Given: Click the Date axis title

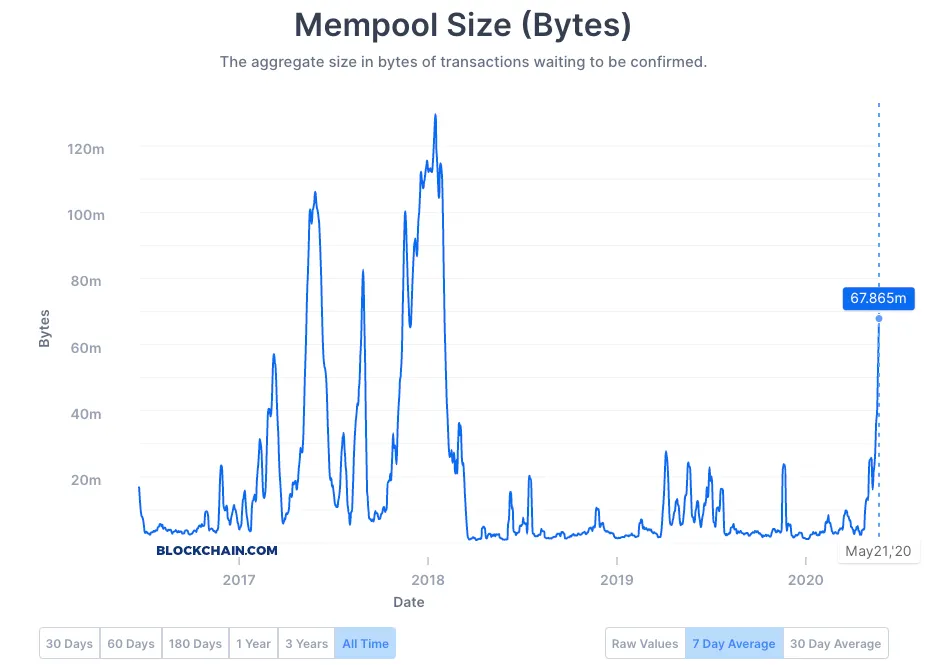Looking at the screenshot, I should 408,602.
